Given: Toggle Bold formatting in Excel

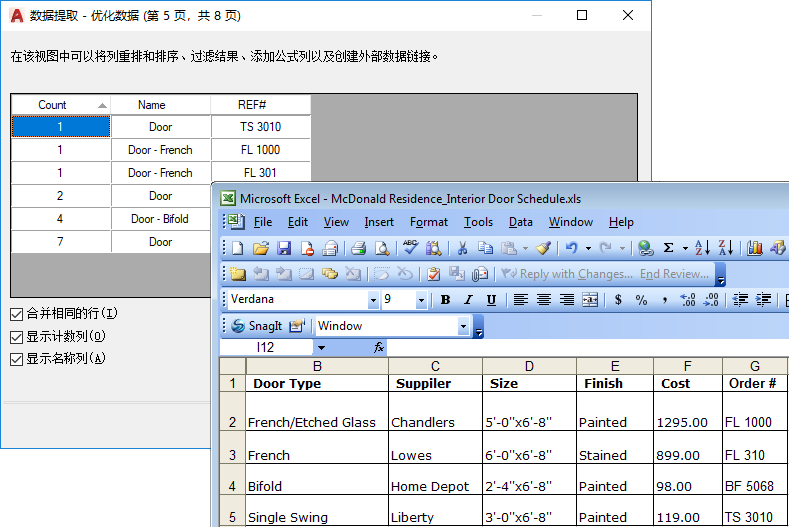Looking at the screenshot, I should click(x=445, y=300).
